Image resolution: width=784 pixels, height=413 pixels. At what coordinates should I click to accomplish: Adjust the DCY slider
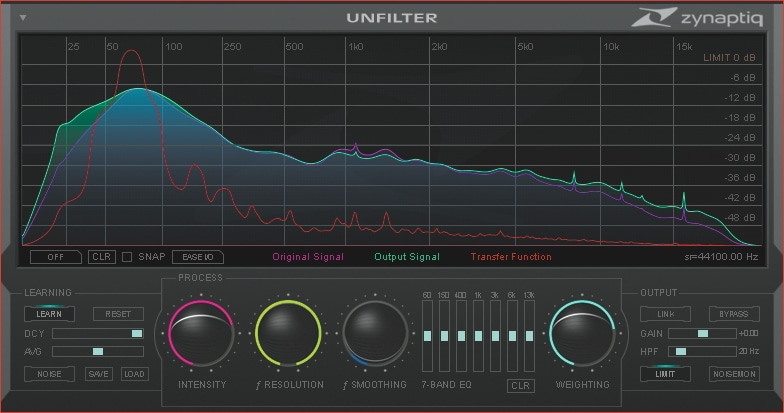click(x=98, y=334)
